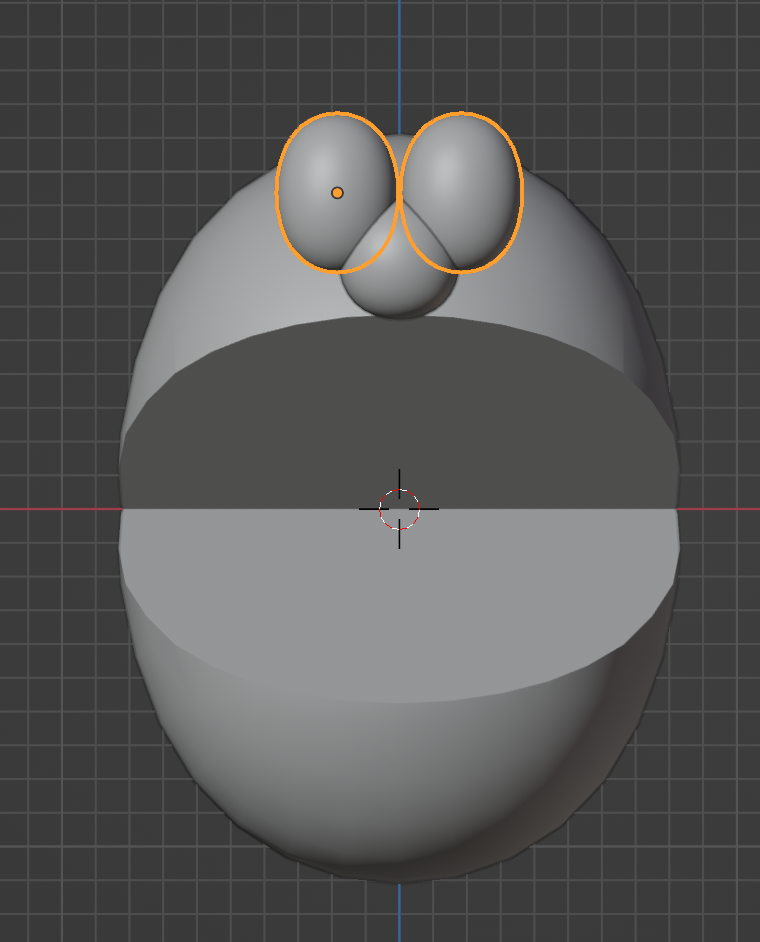The height and width of the screenshot is (942, 760).
Task: Click the orange origin dot on left eye
Action: coord(337,193)
